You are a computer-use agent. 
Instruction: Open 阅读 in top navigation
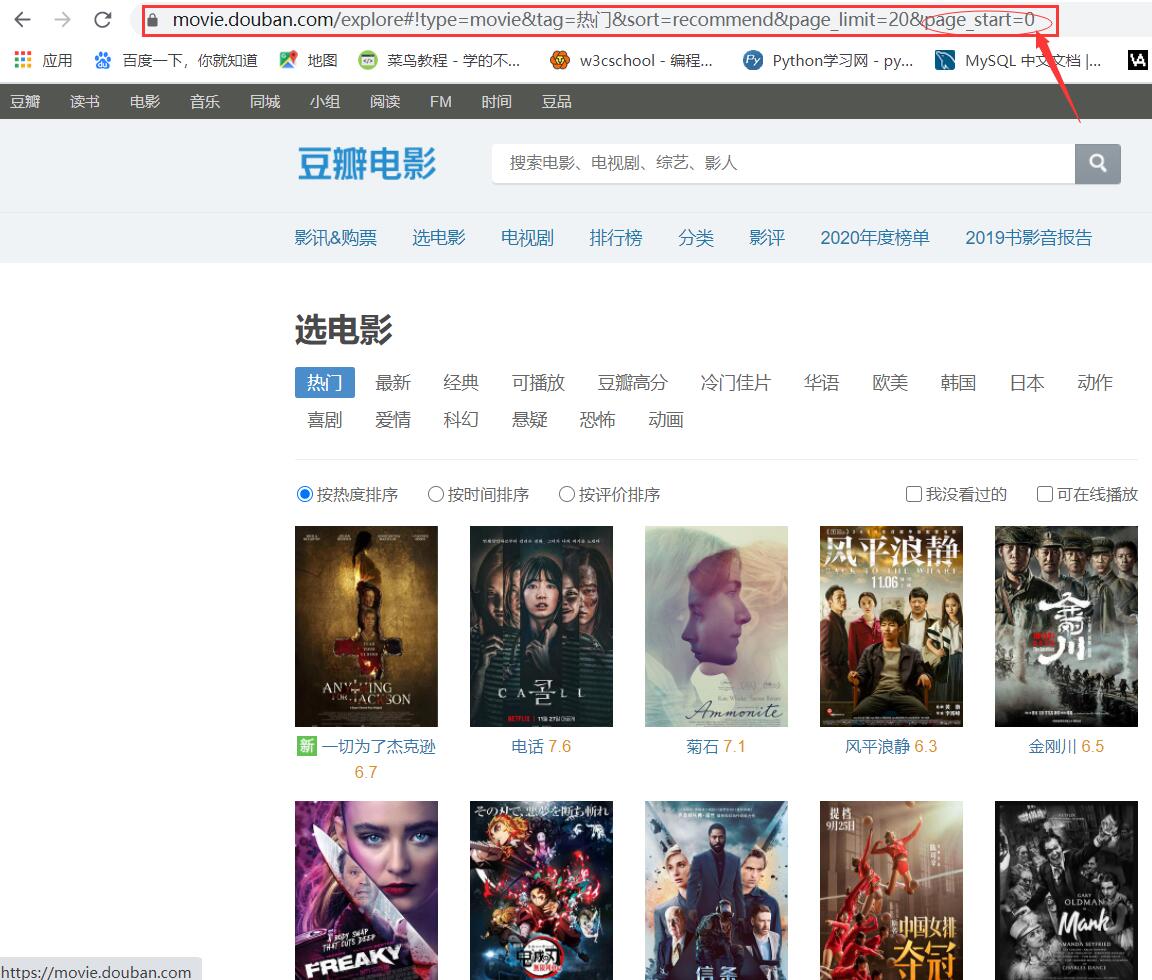(385, 101)
